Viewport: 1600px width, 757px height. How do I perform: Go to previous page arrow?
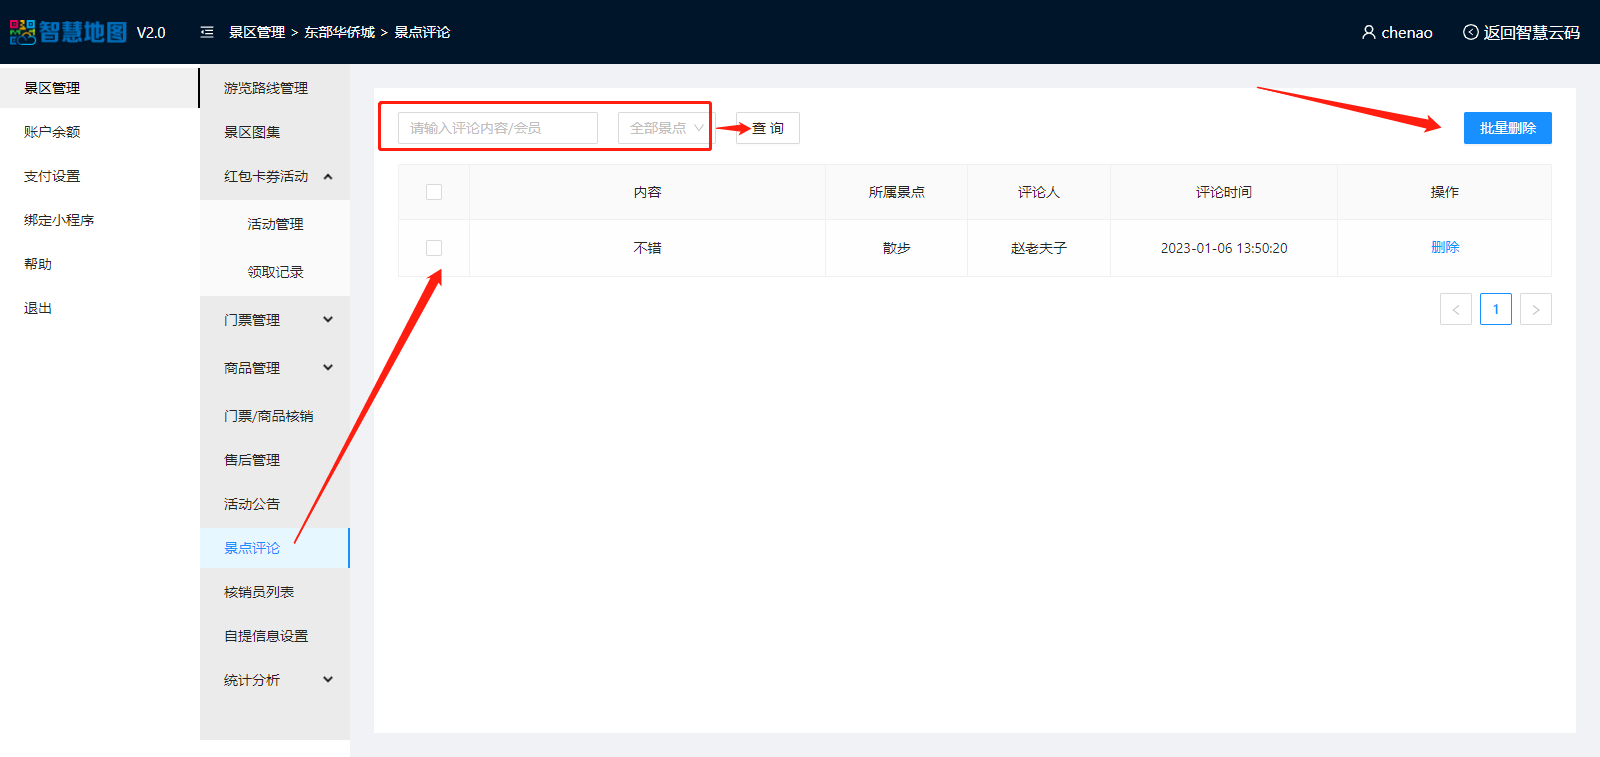[1455, 309]
